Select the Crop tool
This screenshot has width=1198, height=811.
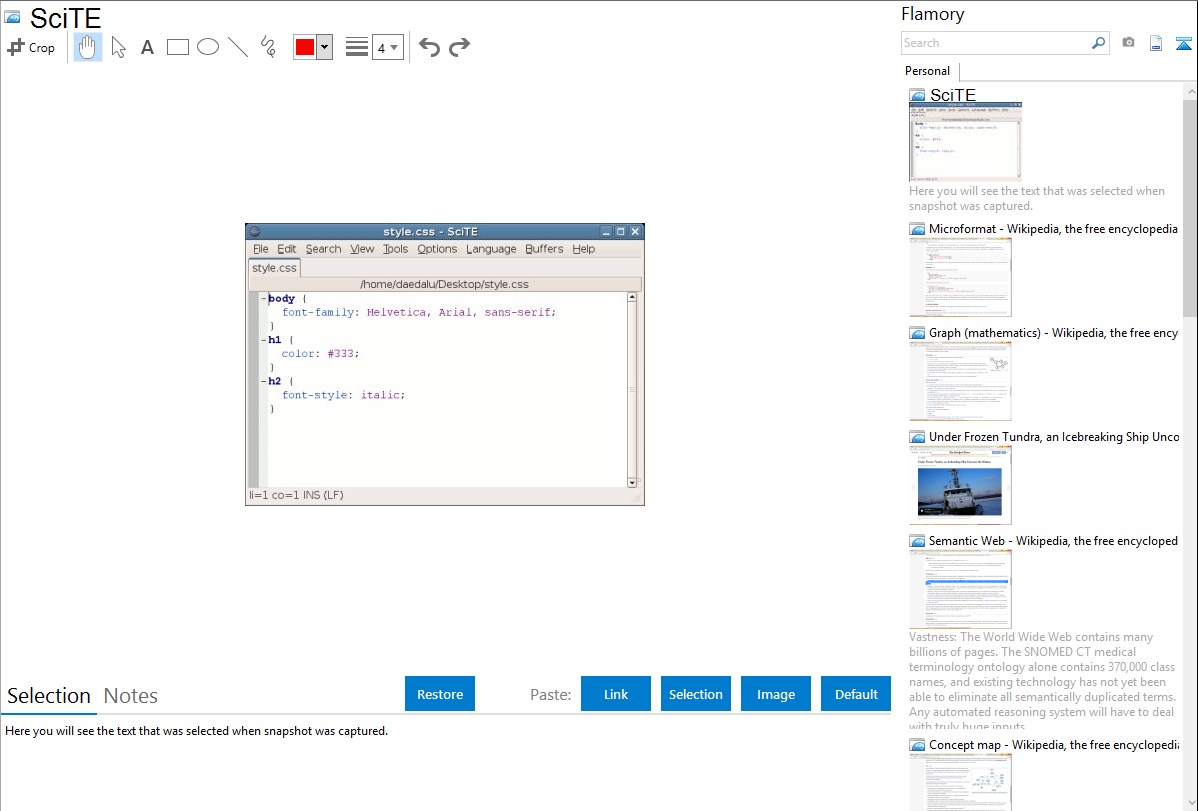coord(31,47)
